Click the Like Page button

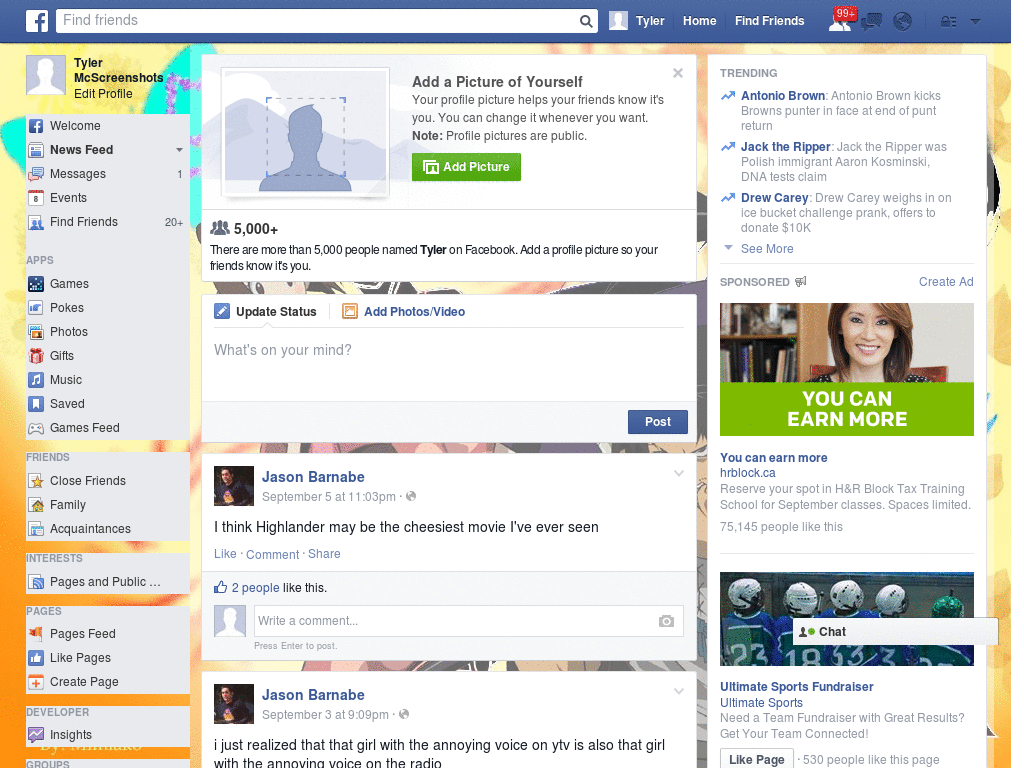click(756, 759)
